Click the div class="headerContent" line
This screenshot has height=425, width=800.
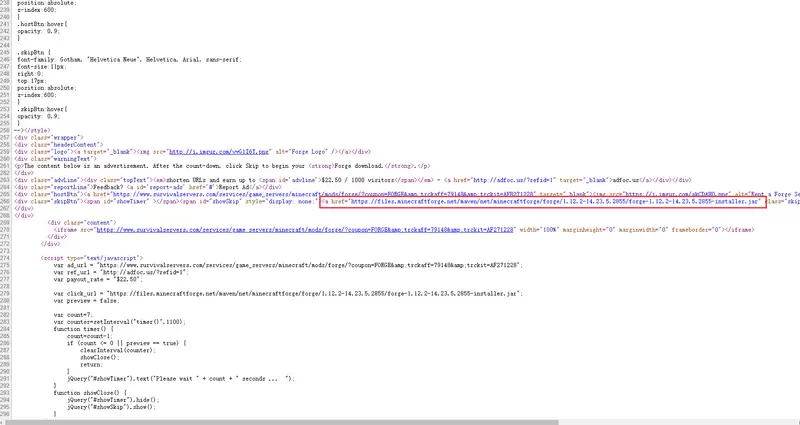click(59, 145)
